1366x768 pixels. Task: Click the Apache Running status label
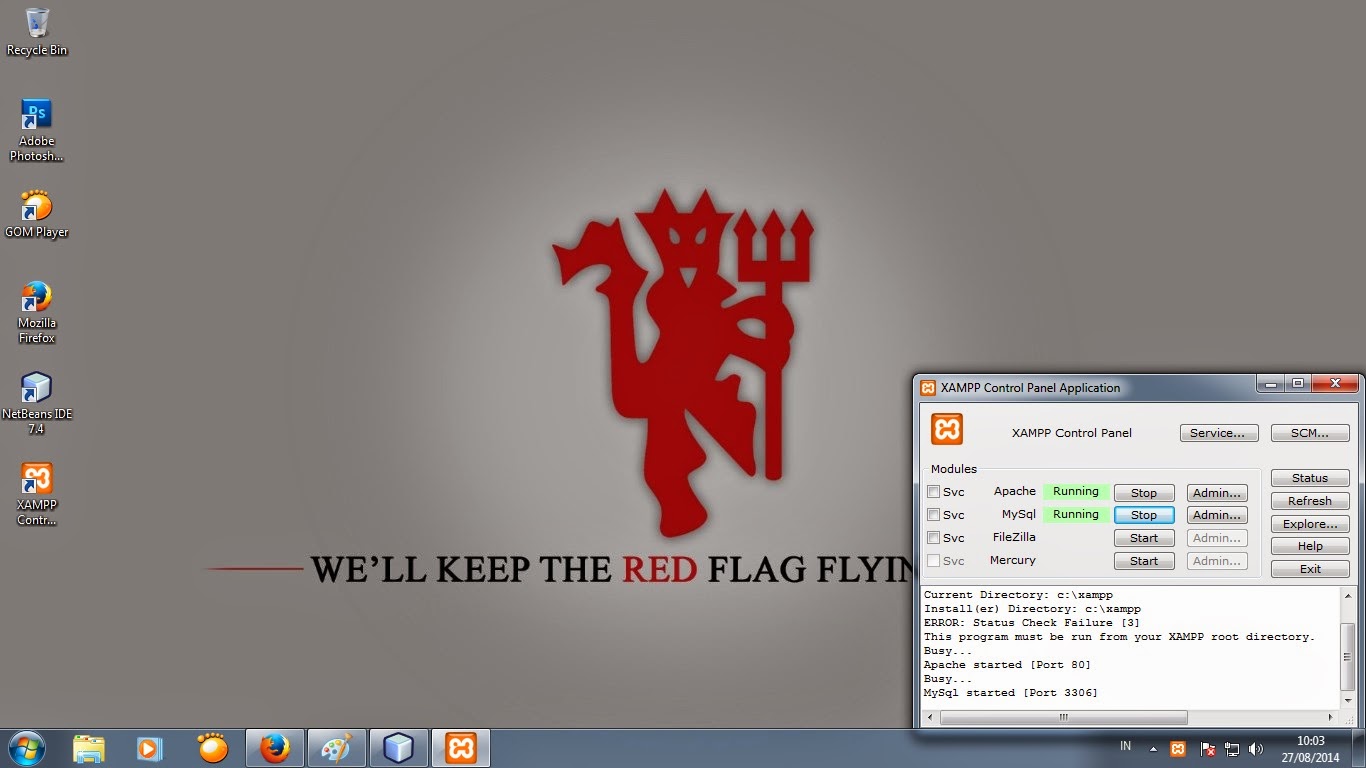point(1076,492)
